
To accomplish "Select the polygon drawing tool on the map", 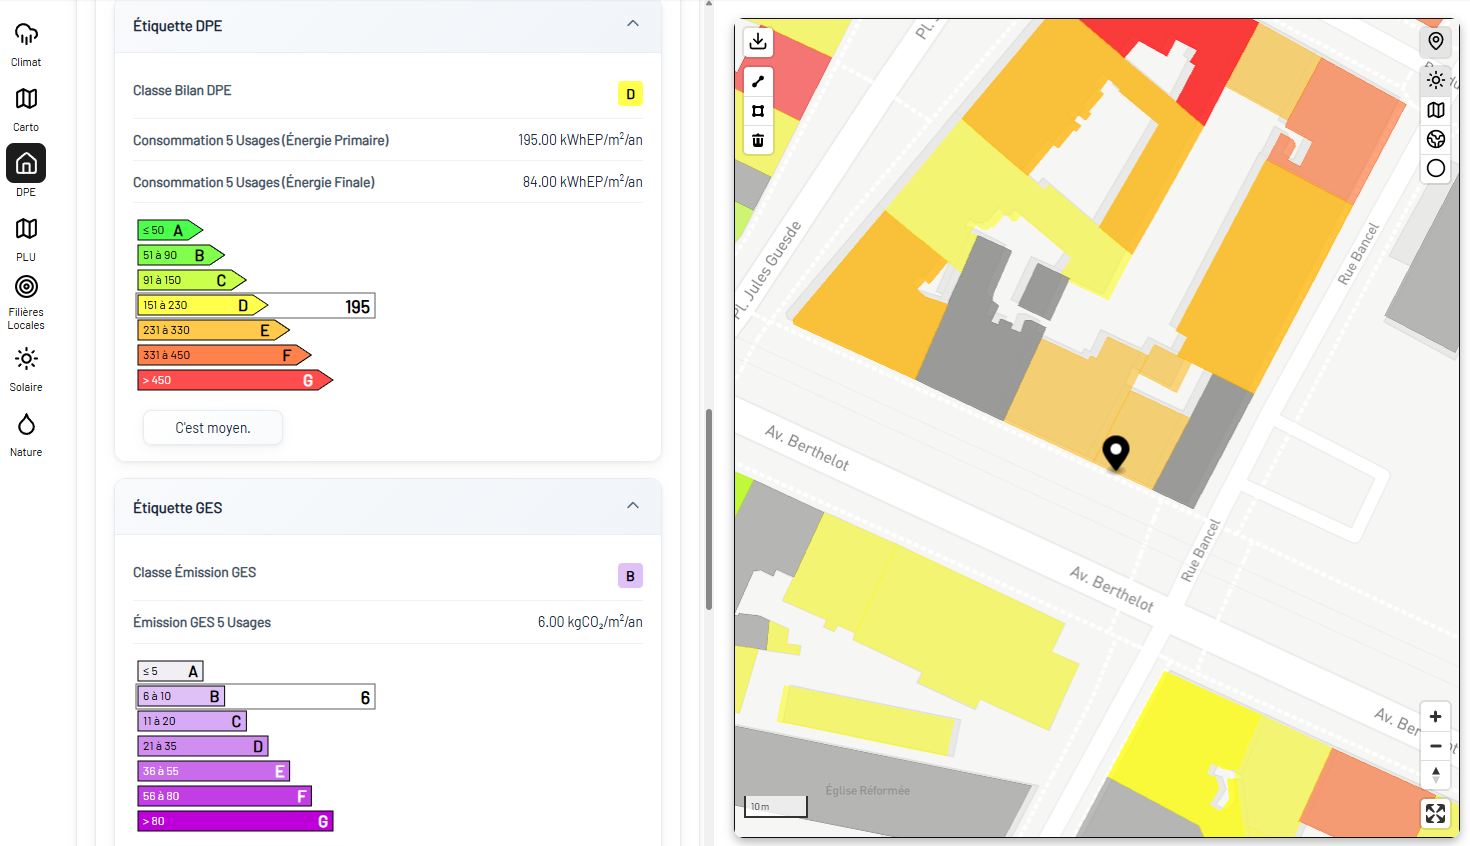I will [758, 111].
